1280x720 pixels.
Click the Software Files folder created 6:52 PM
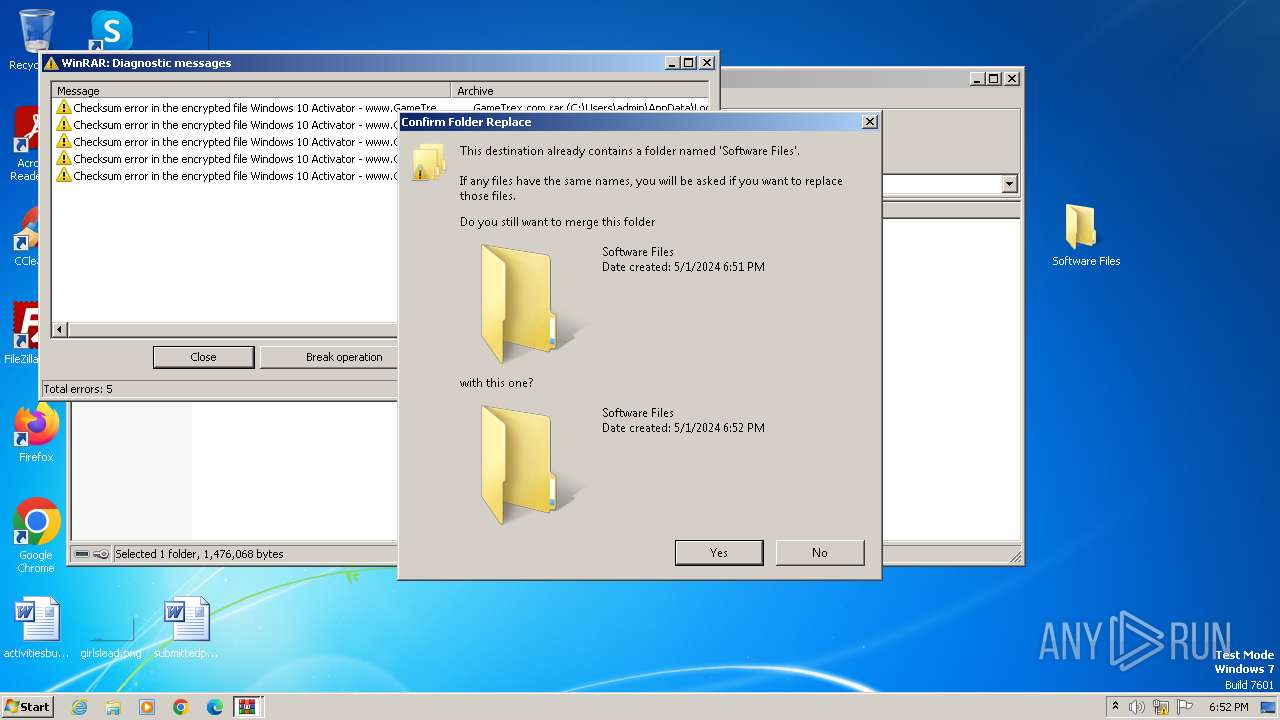(x=530, y=465)
